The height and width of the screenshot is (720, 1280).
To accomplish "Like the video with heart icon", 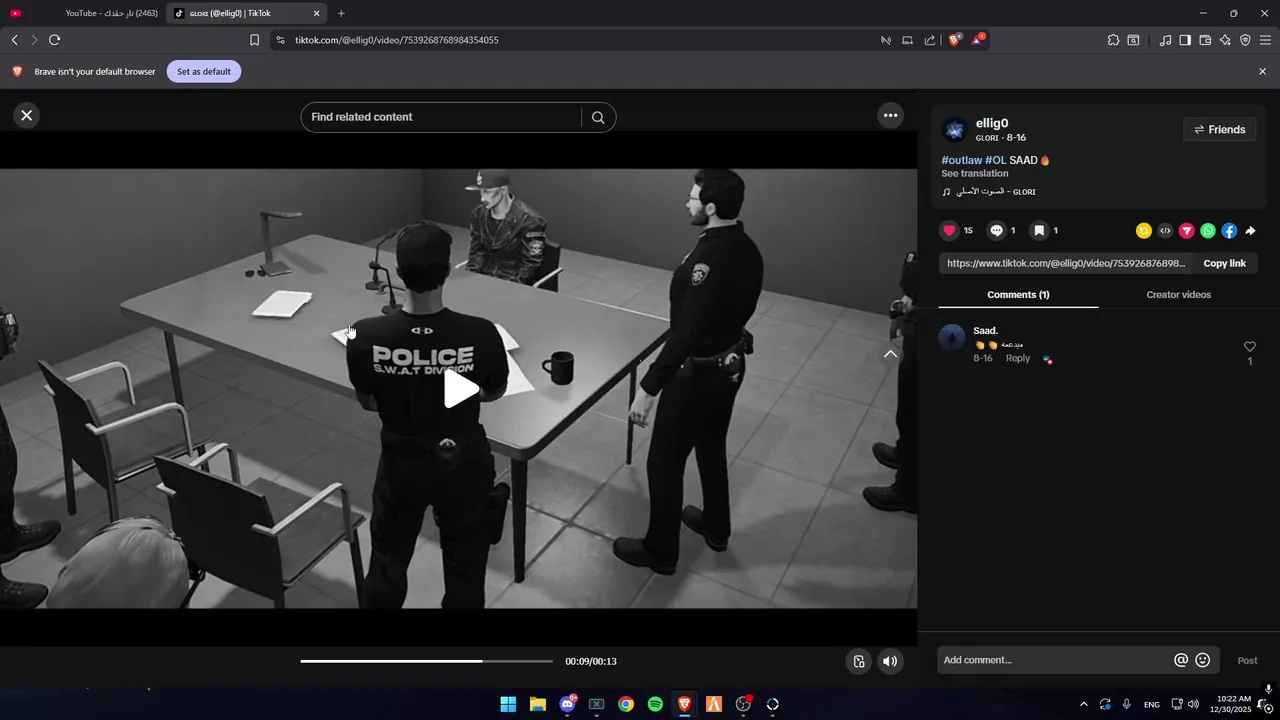I will click(x=949, y=230).
